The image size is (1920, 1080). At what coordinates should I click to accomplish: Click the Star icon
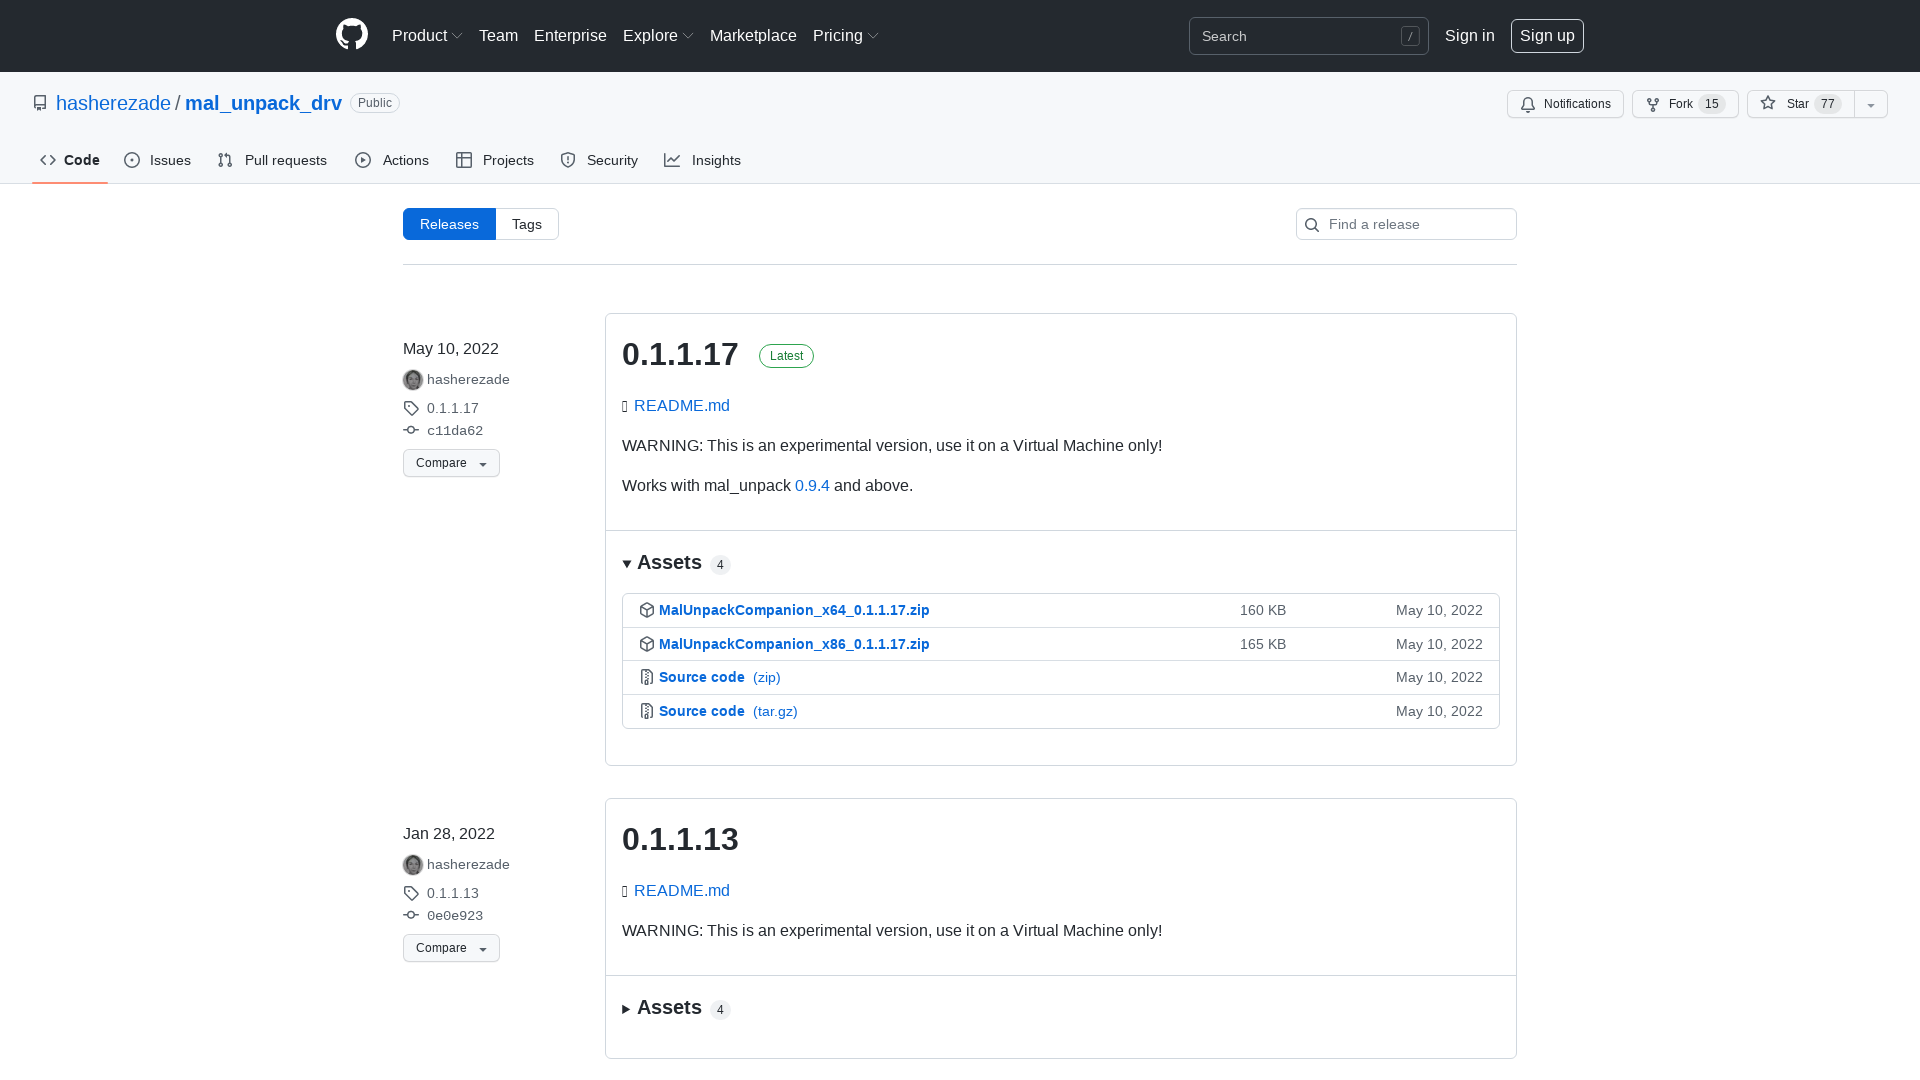coord(1768,103)
